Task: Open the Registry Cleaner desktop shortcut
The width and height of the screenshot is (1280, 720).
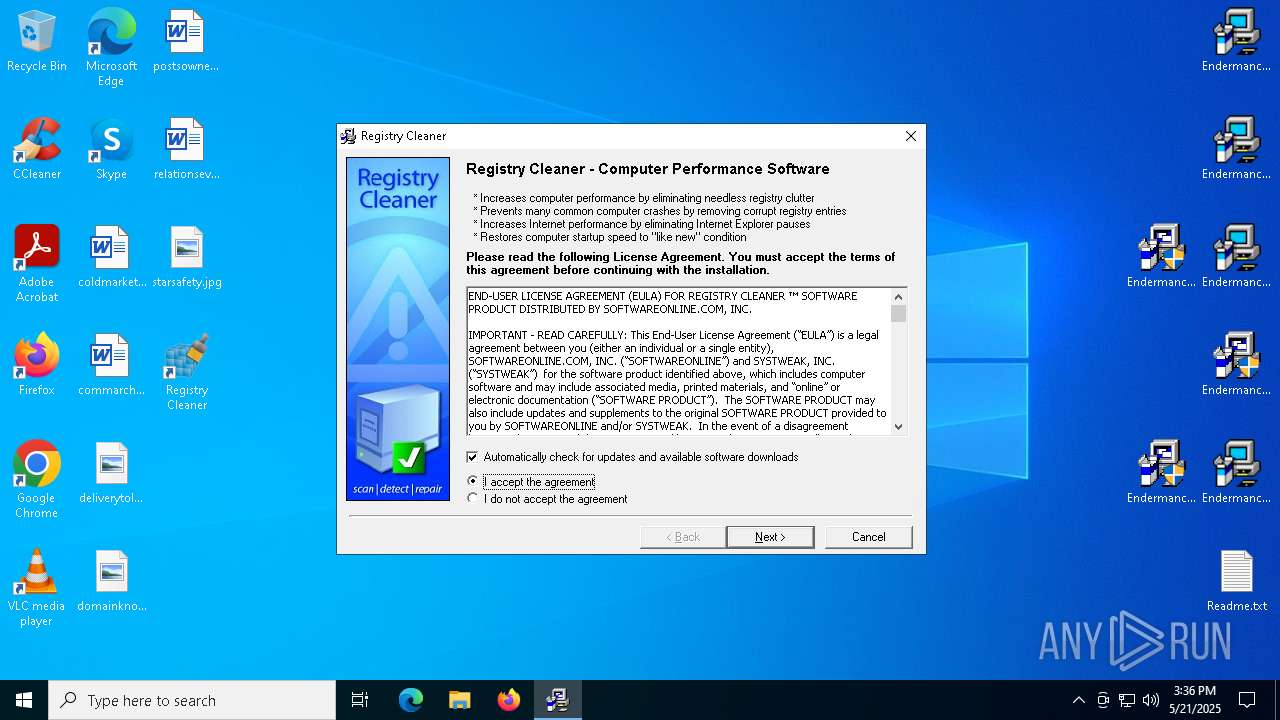Action: 187,372
